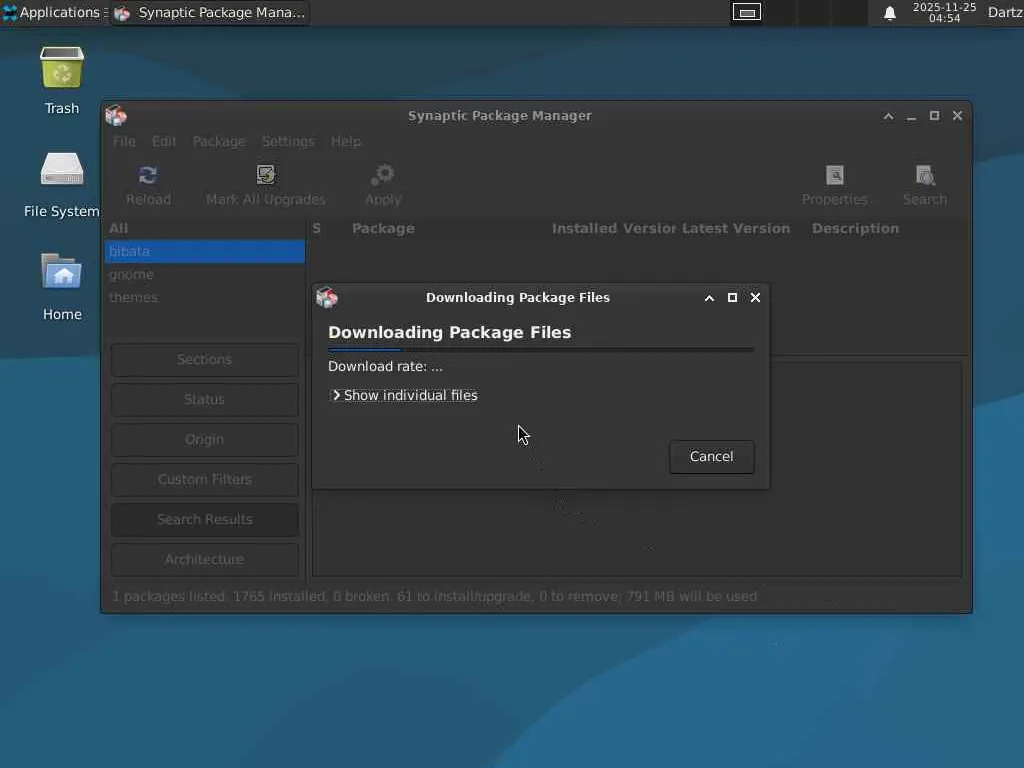Open the Settings menu

click(288, 141)
